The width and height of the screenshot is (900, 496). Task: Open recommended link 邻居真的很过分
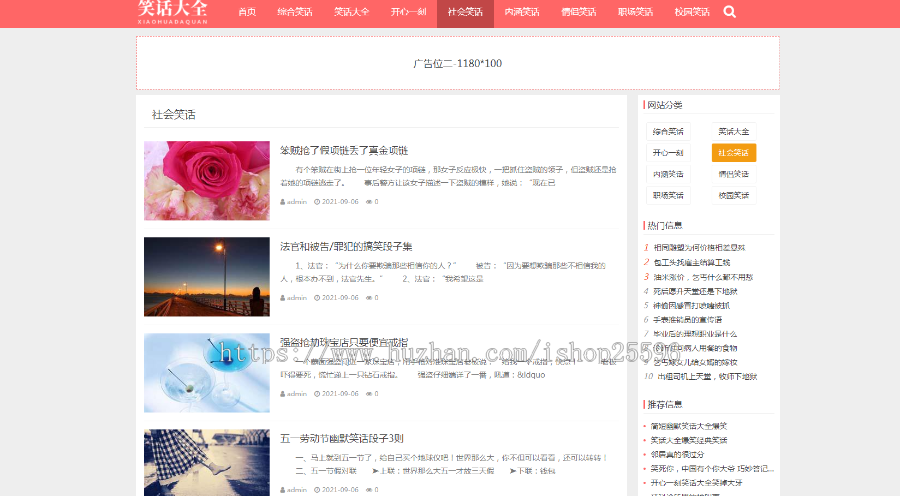pos(677,454)
